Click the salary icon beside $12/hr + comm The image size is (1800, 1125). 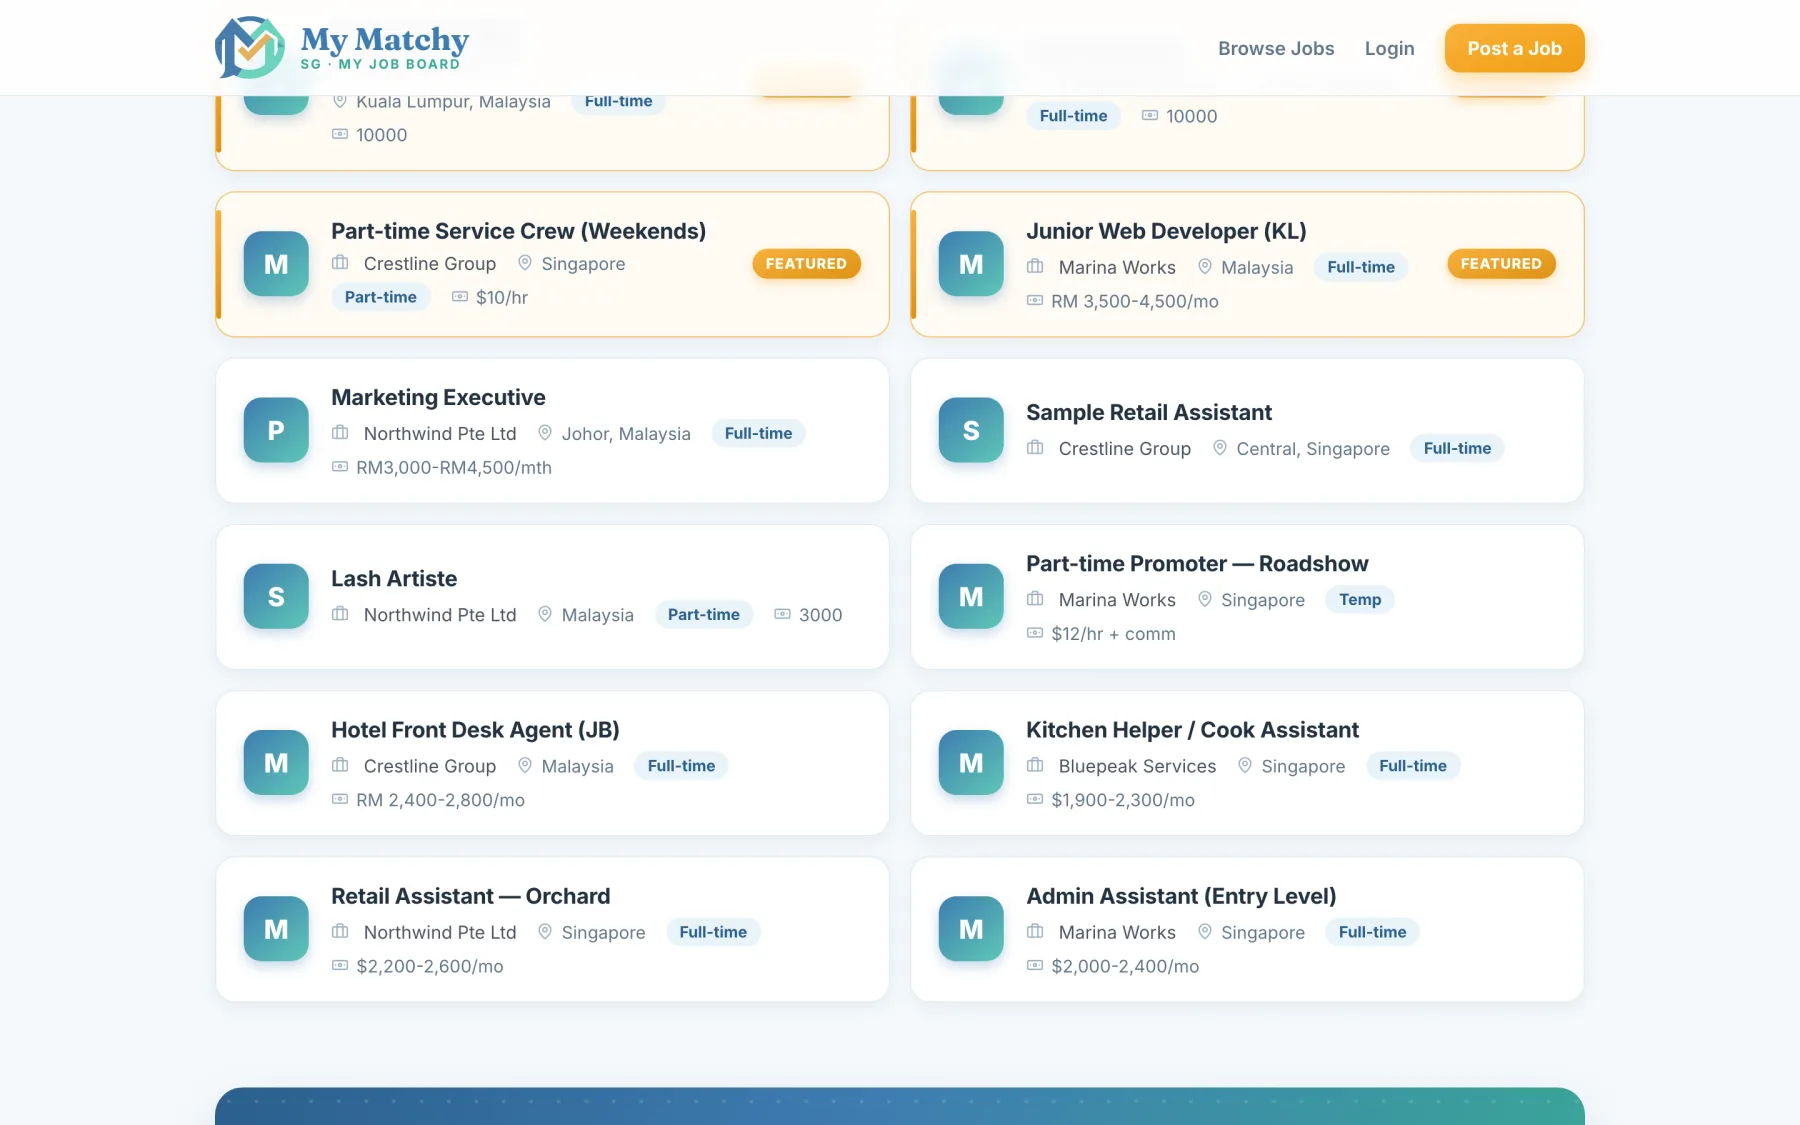(1035, 633)
